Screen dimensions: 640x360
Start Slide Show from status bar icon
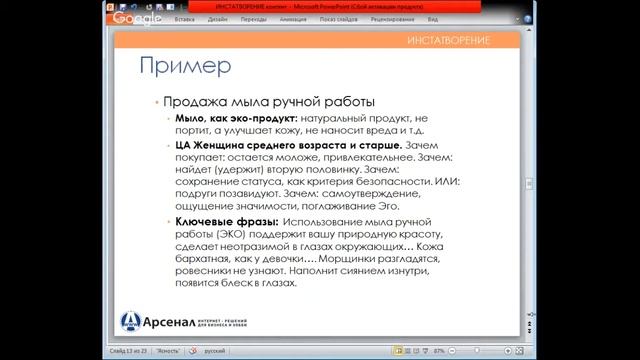(x=425, y=351)
